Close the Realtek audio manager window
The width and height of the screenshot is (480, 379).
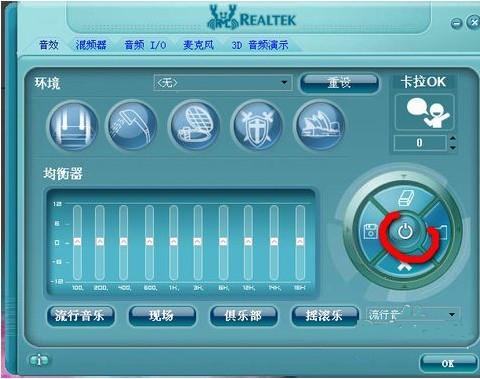473,22
